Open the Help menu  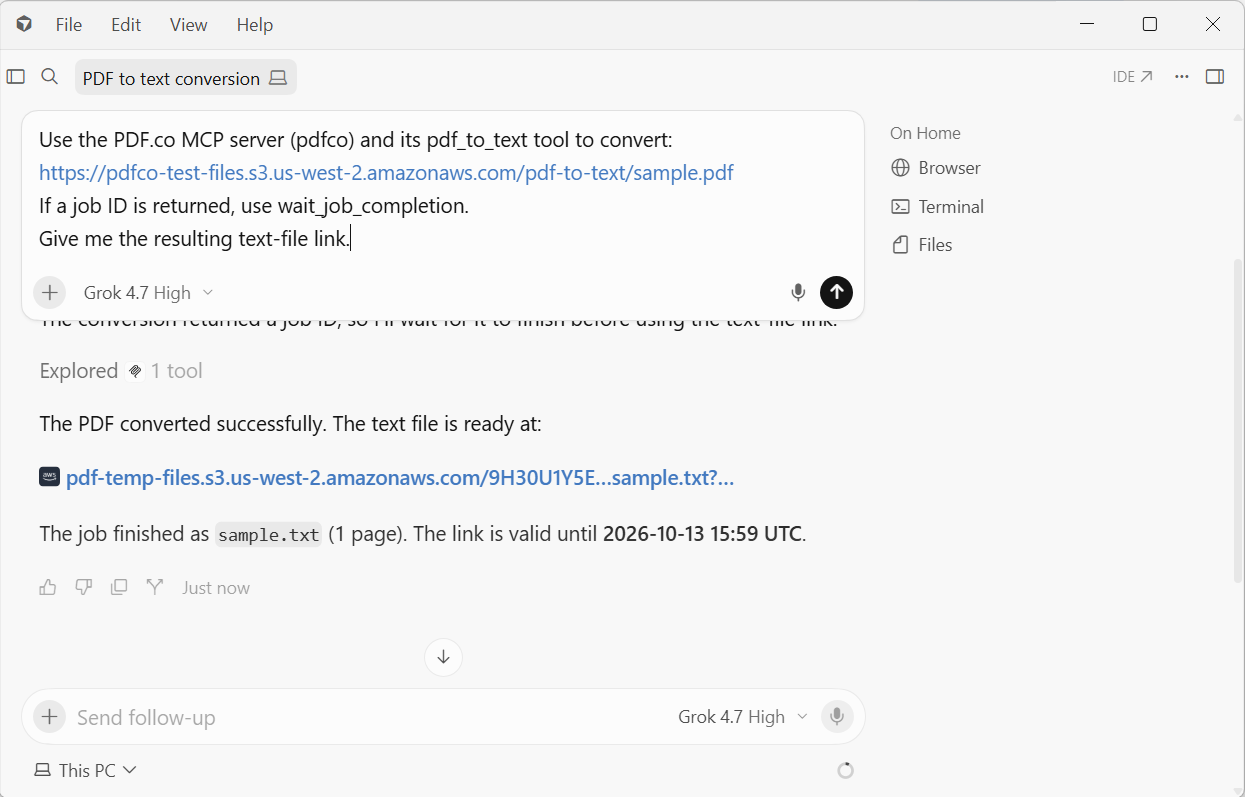(255, 25)
